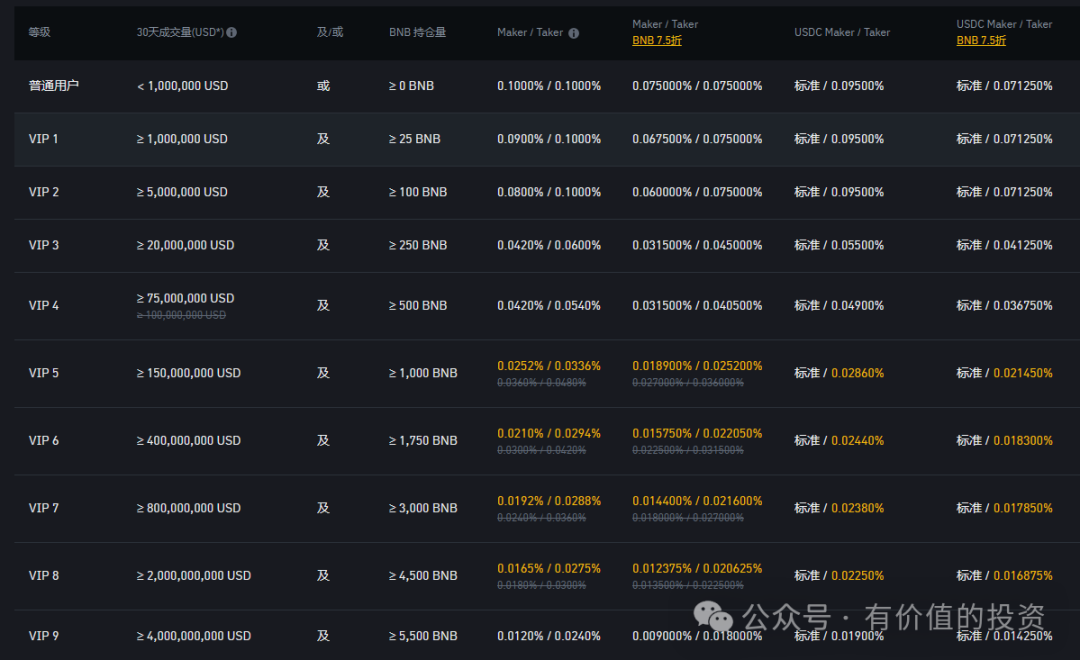
Task: Select the ≥ 400,000,000 USD cell
Action: 189,441
